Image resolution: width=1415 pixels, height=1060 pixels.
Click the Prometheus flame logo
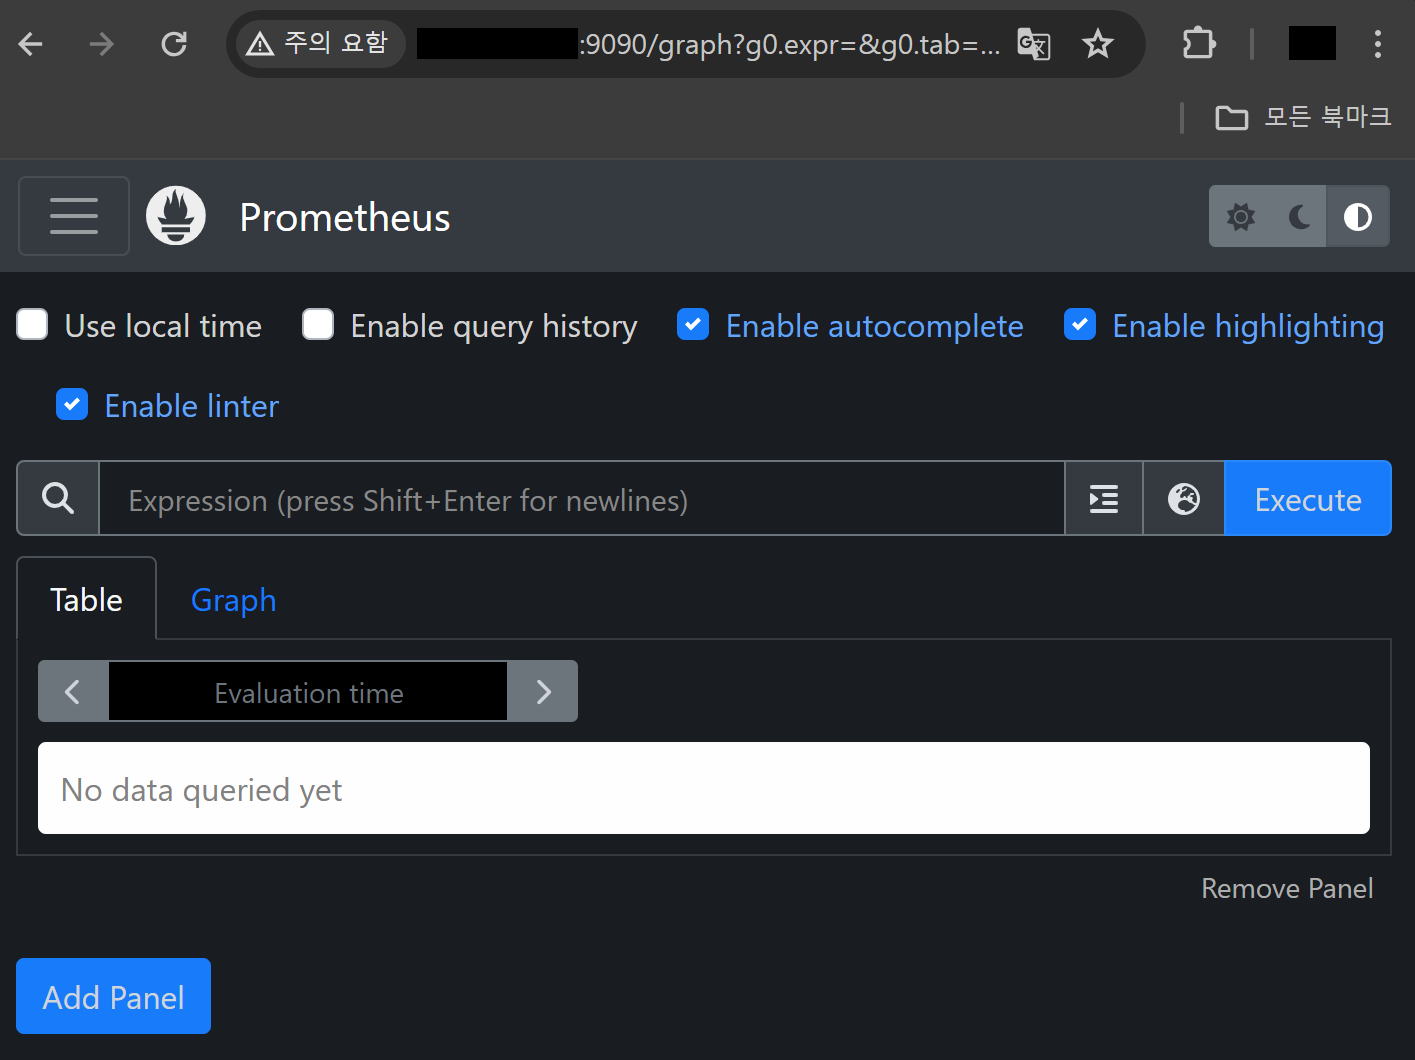[x=176, y=216]
